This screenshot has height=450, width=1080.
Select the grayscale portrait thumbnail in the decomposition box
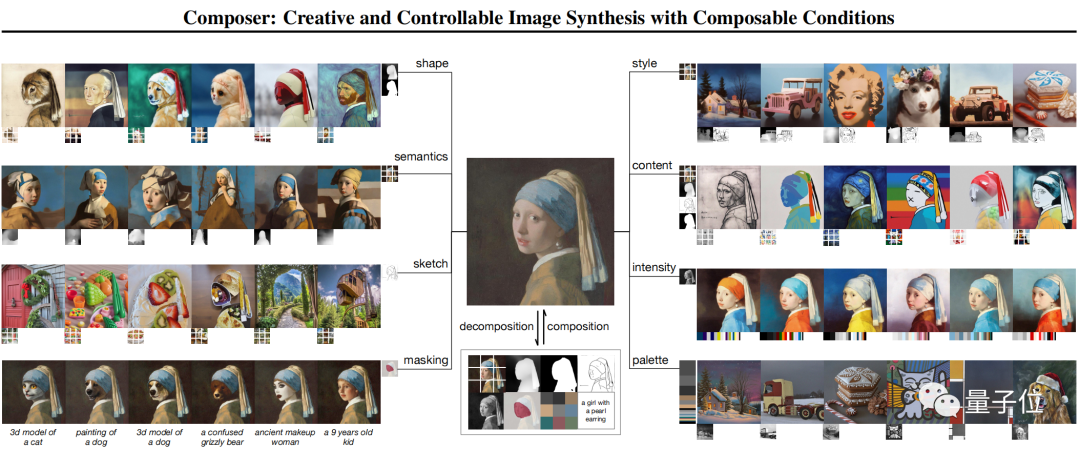[x=486, y=411]
